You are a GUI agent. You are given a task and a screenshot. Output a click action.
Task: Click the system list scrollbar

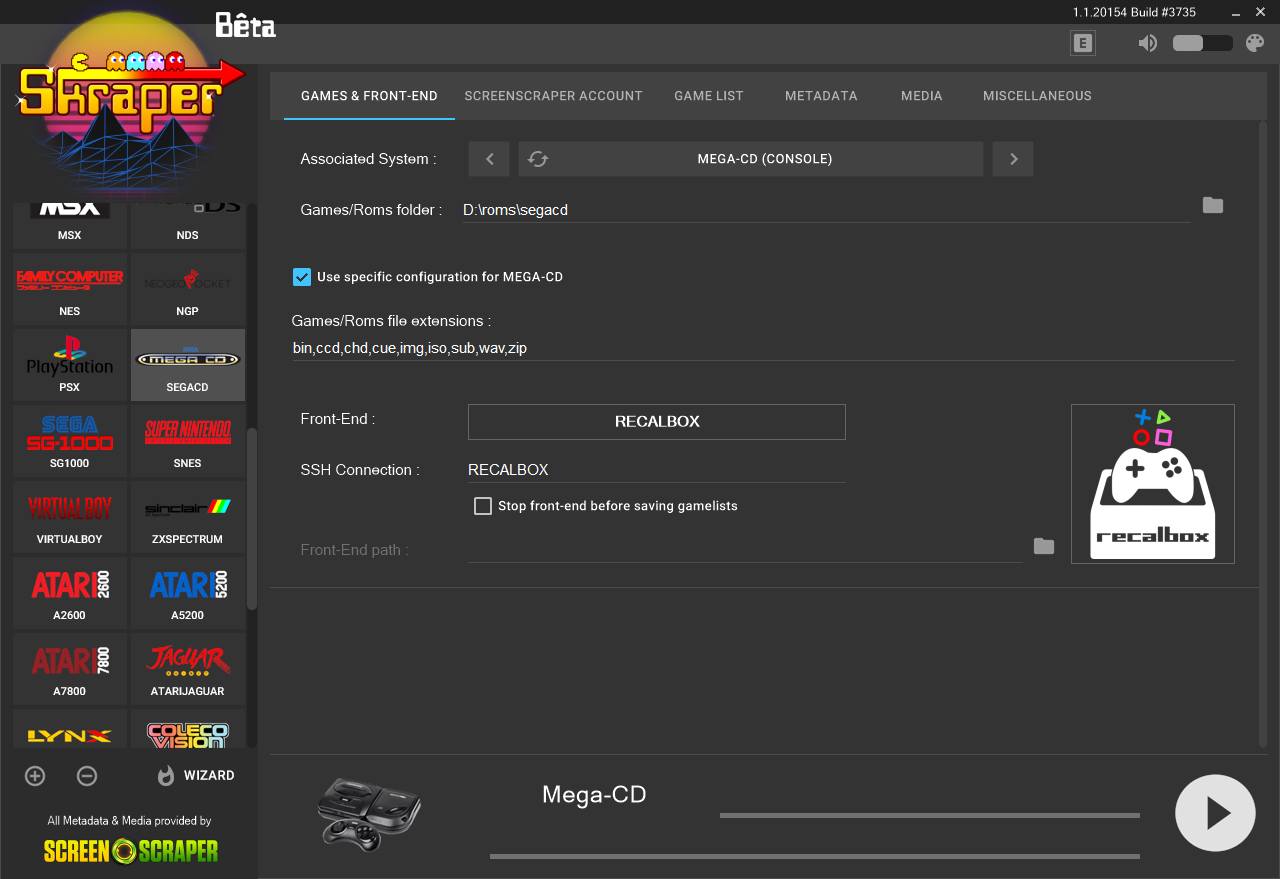coord(252,519)
